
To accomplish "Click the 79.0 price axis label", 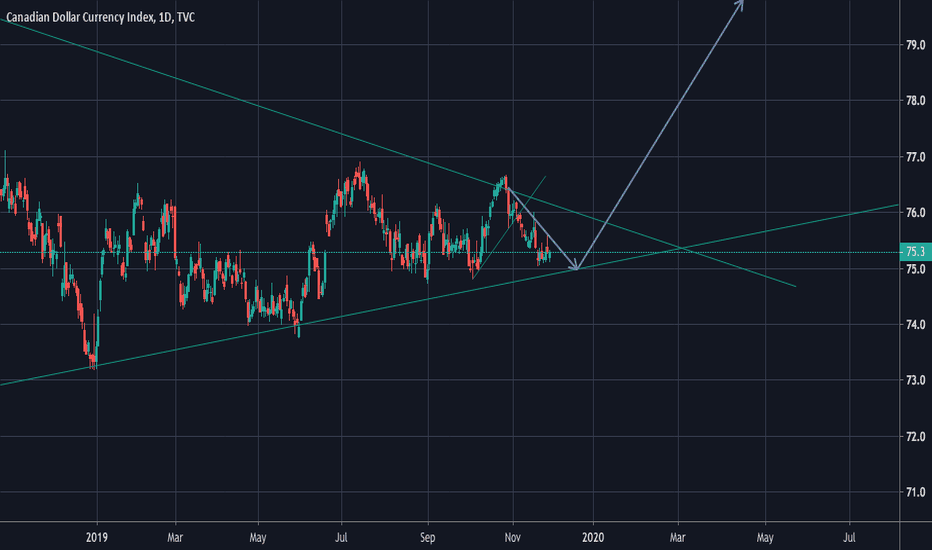I will [916, 45].
